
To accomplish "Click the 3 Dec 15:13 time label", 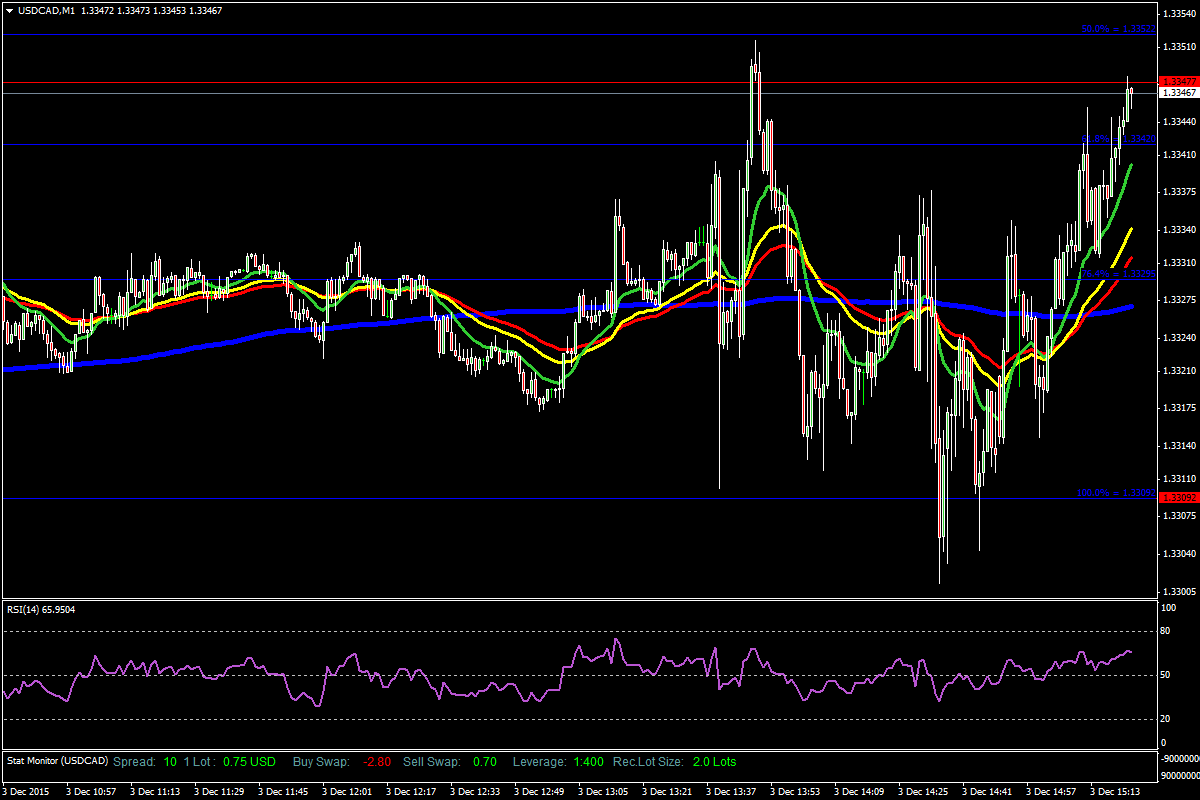I will [x=1115, y=791].
